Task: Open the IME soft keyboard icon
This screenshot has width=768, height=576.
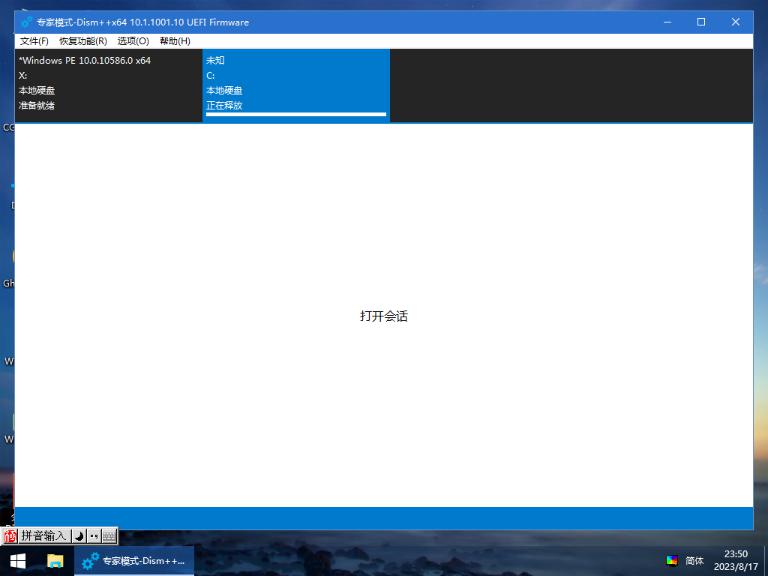Action: tap(109, 536)
